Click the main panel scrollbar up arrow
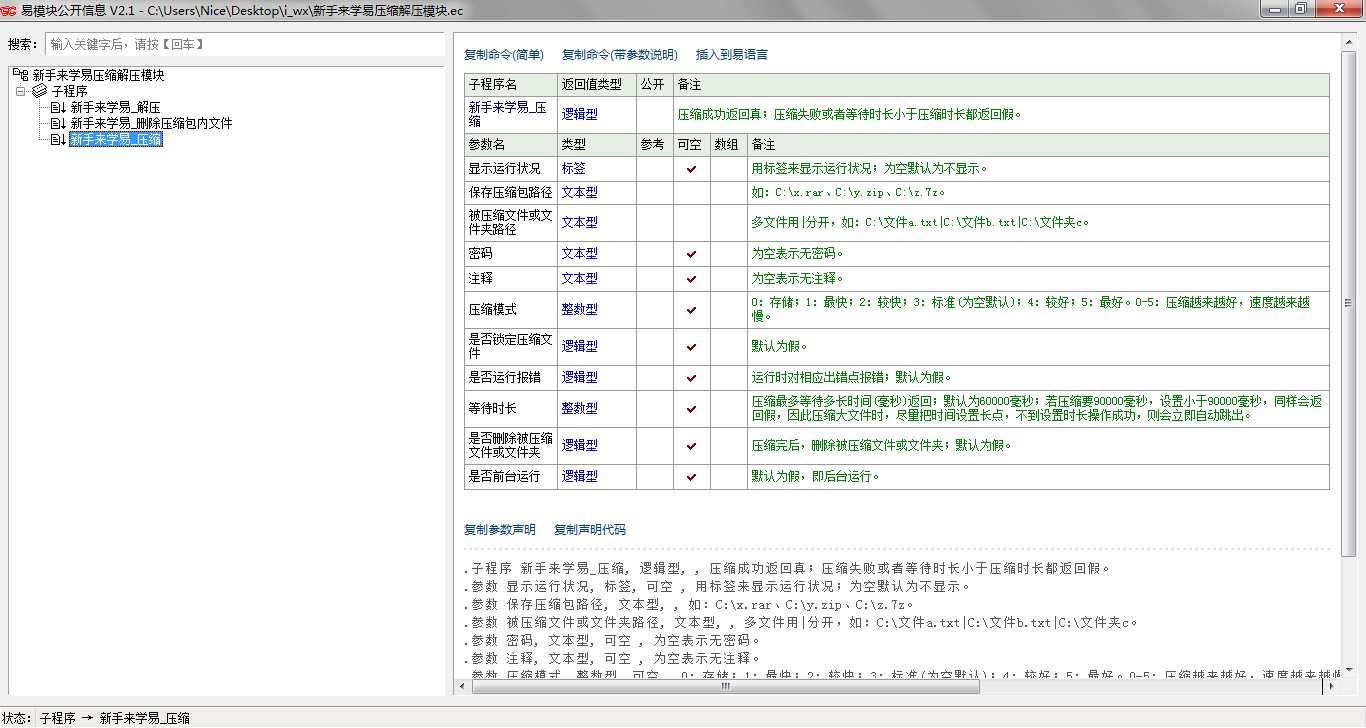The height and width of the screenshot is (728, 1366). (1349, 41)
